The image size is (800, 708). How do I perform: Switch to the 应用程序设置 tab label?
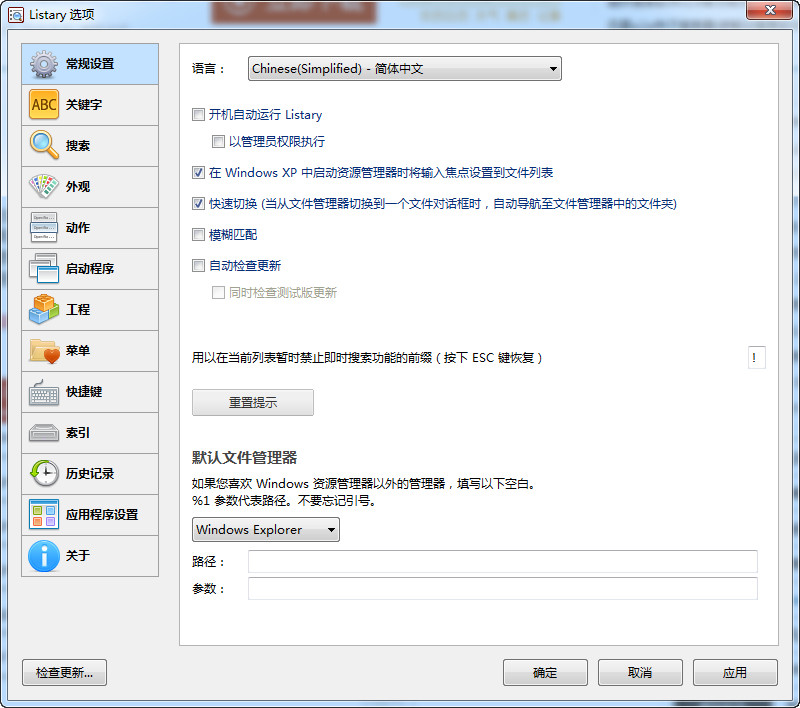(x=102, y=515)
